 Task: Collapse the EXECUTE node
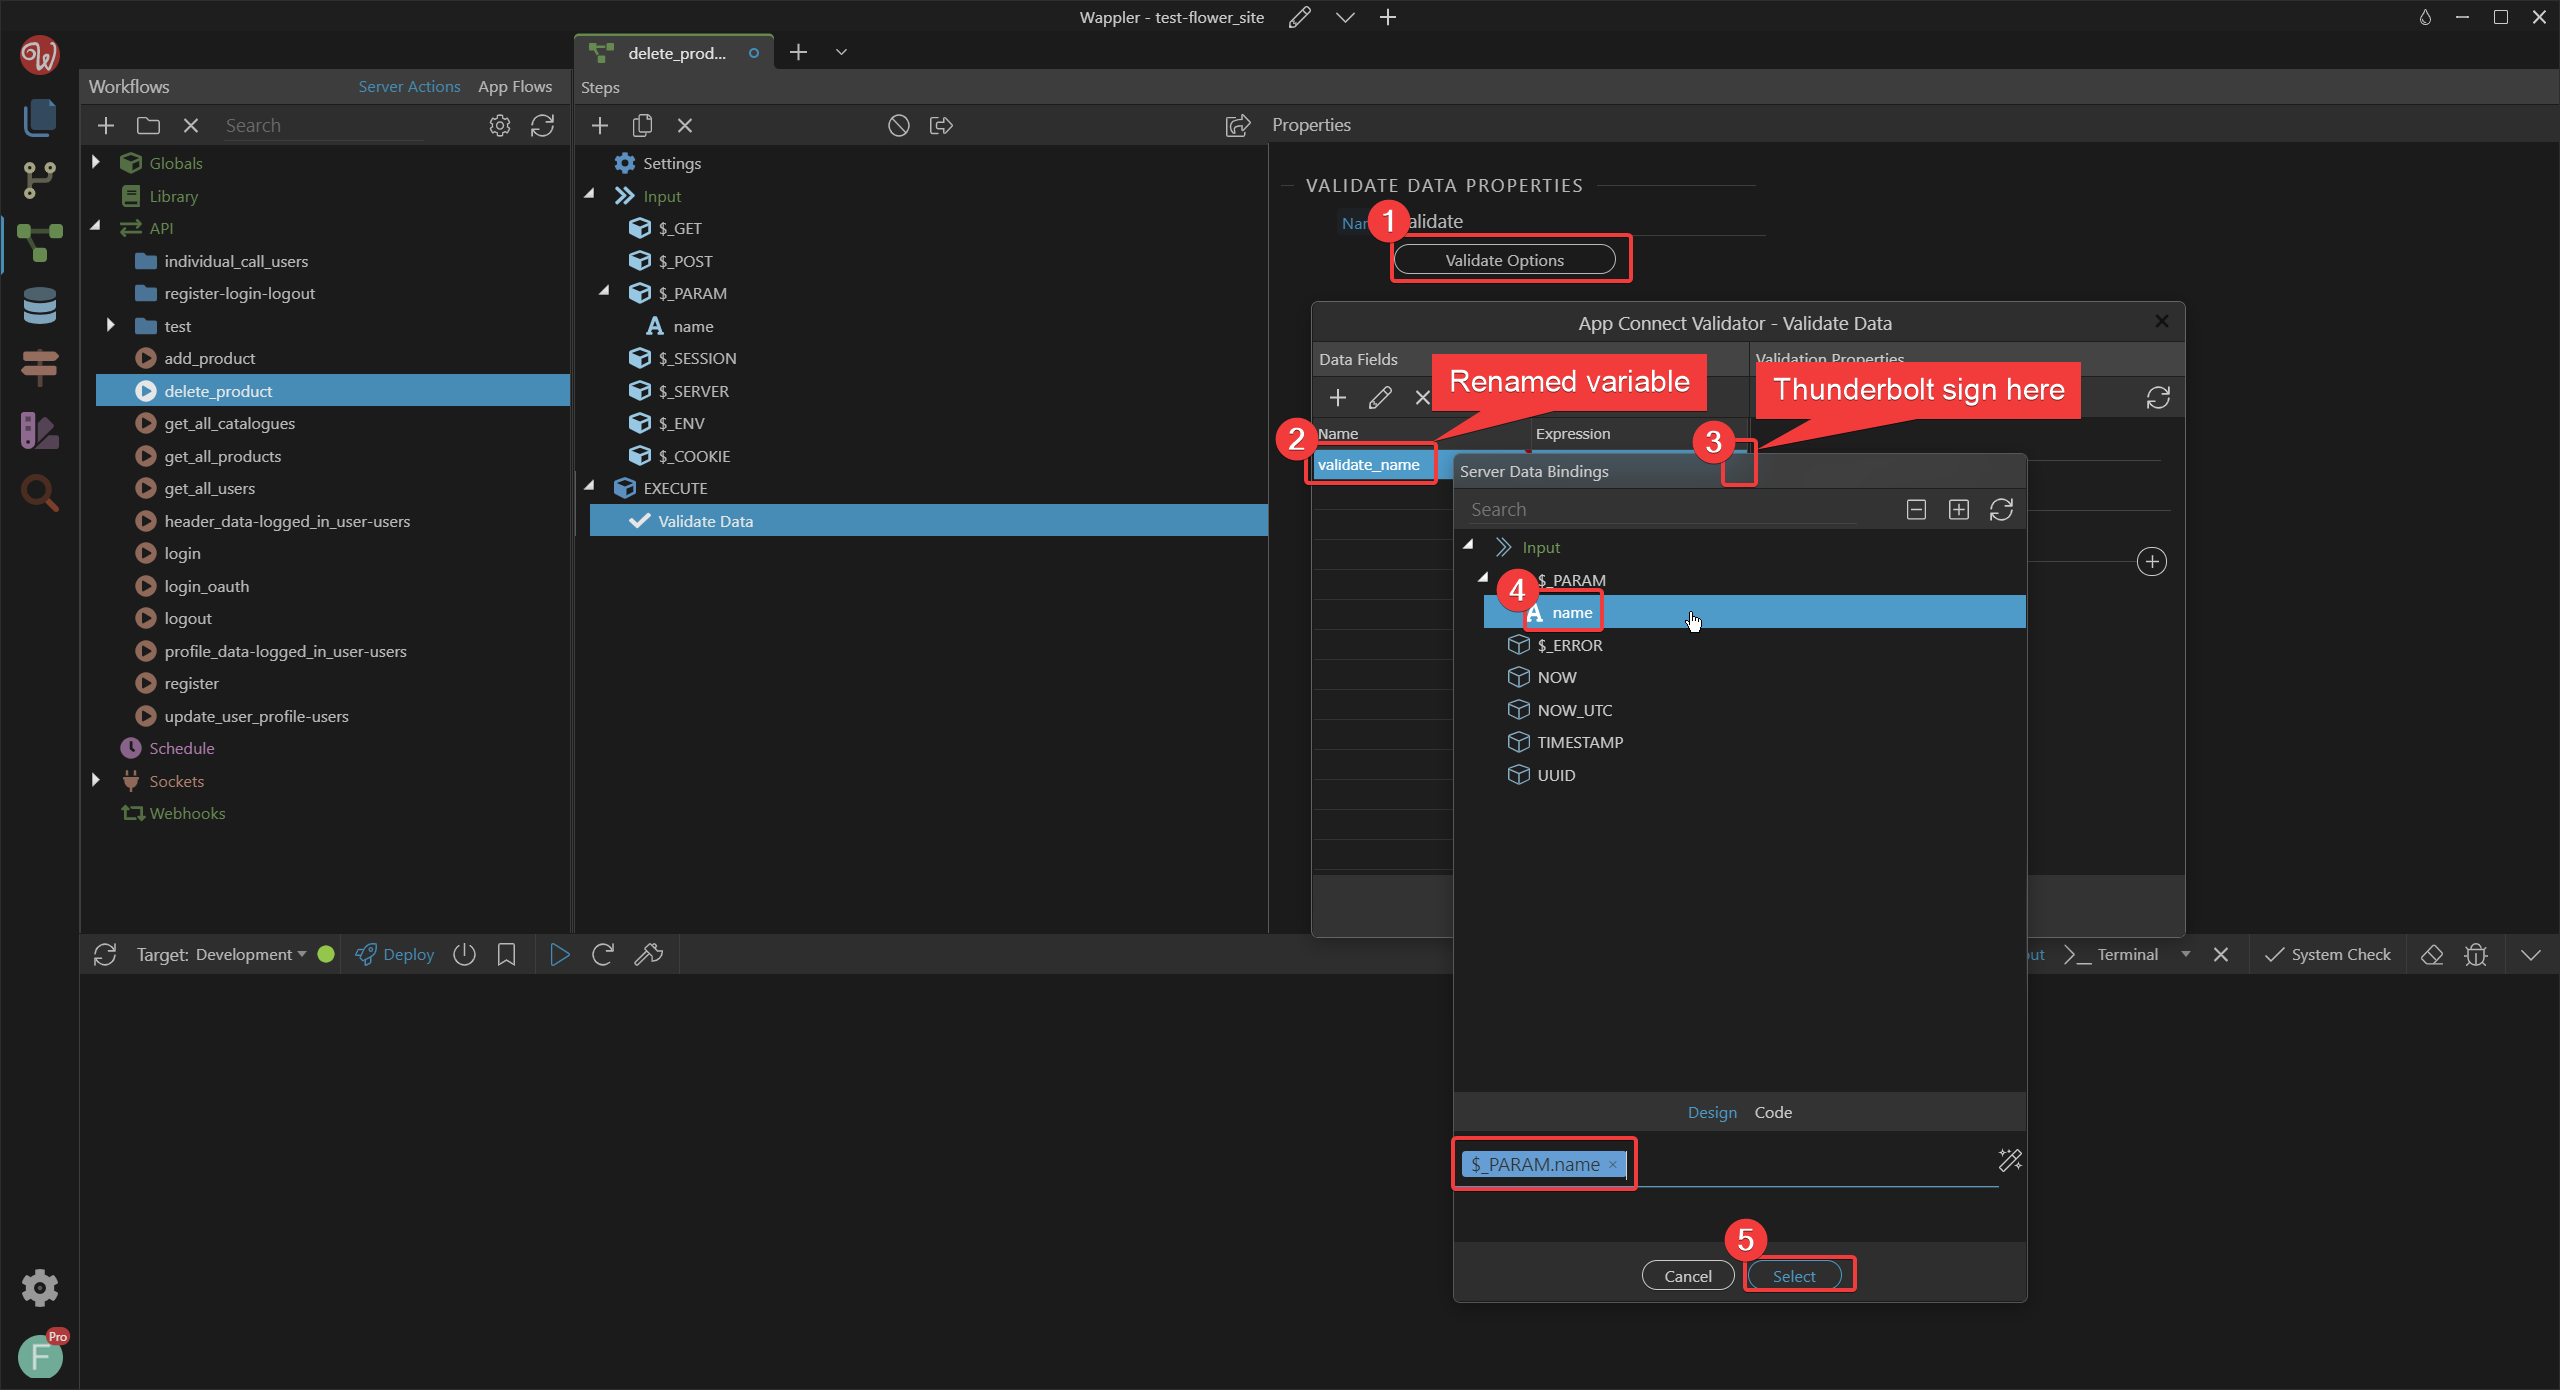(x=590, y=486)
